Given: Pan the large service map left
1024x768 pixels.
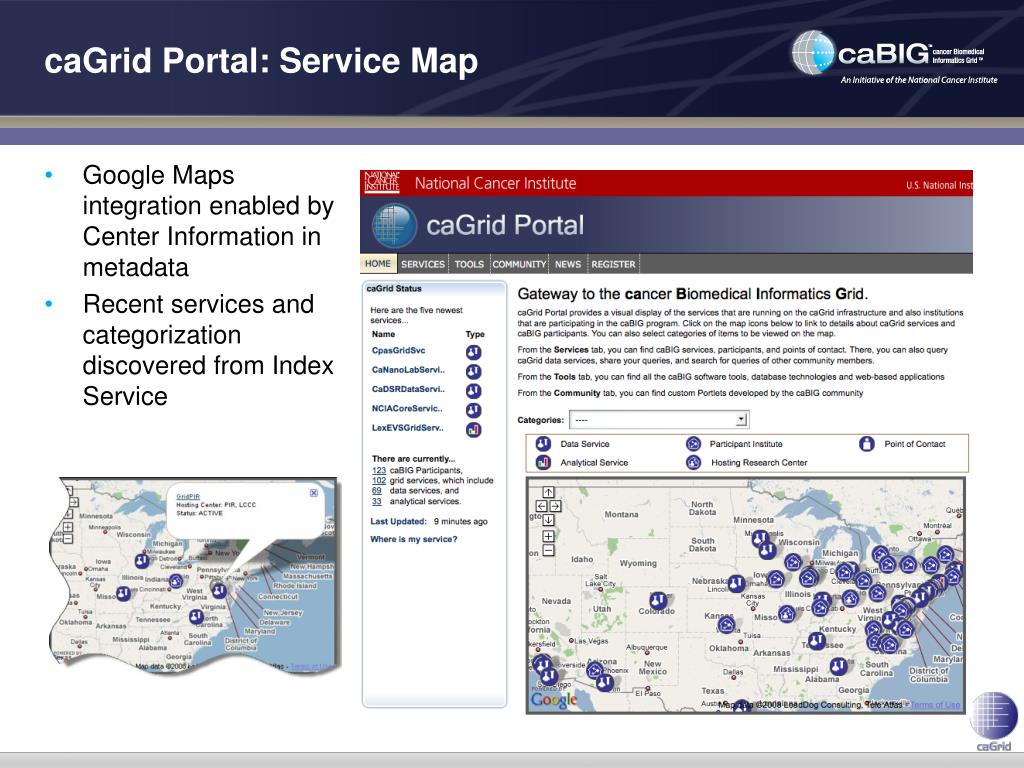Looking at the screenshot, I should click(541, 506).
